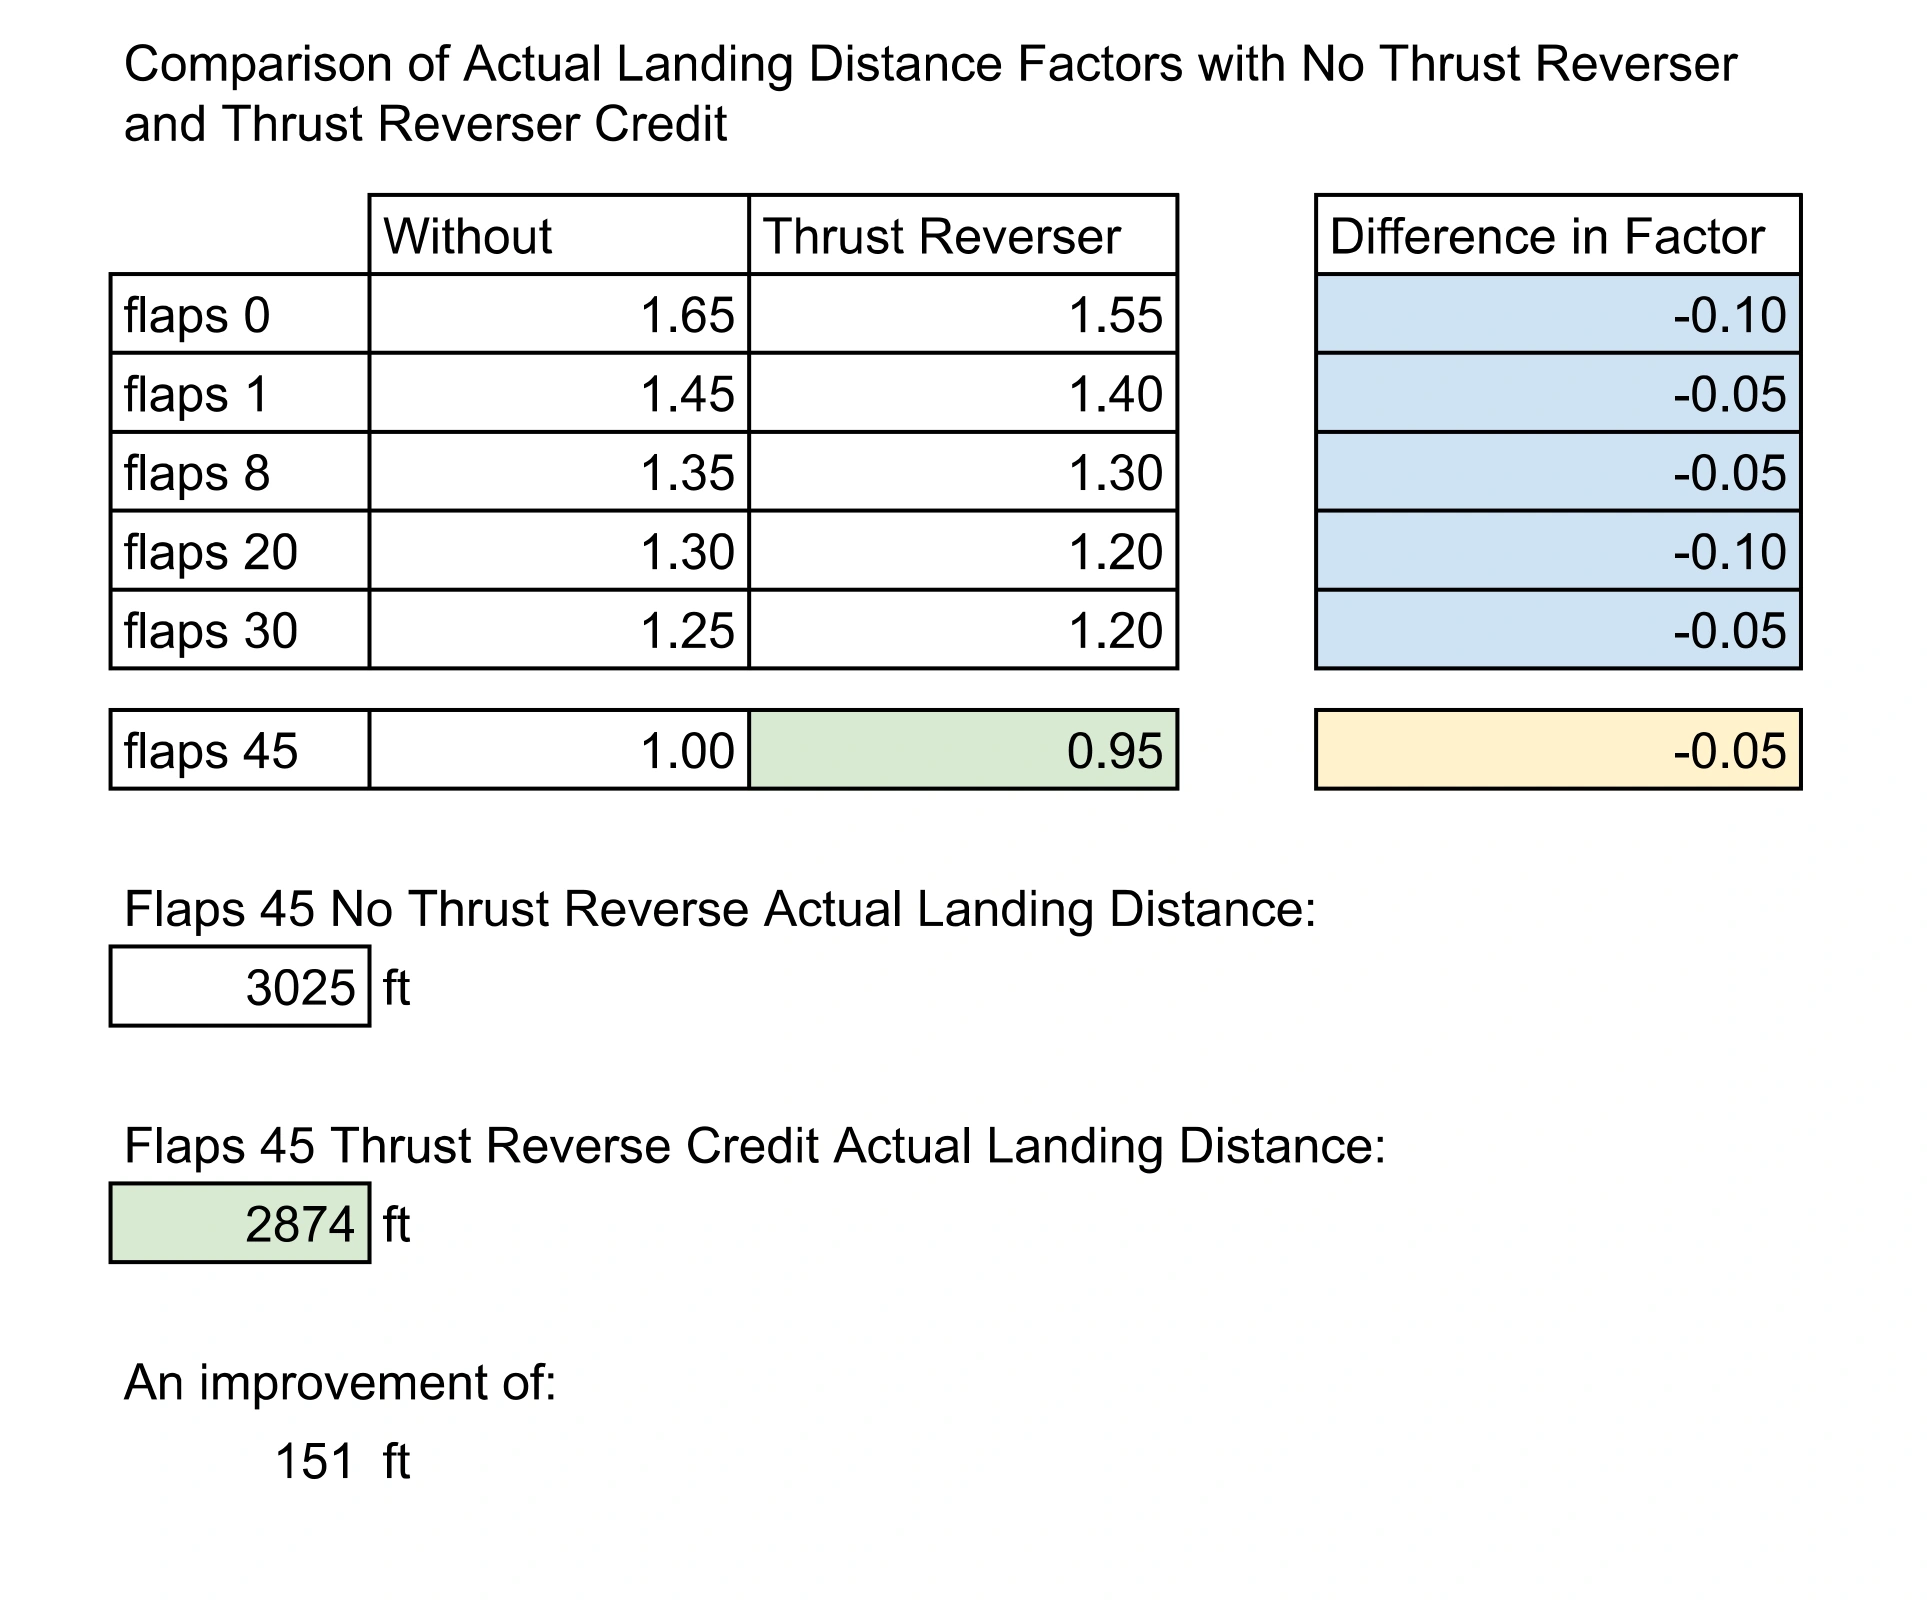
Task: Click the 151 ft improvement value
Action: (x=315, y=1461)
